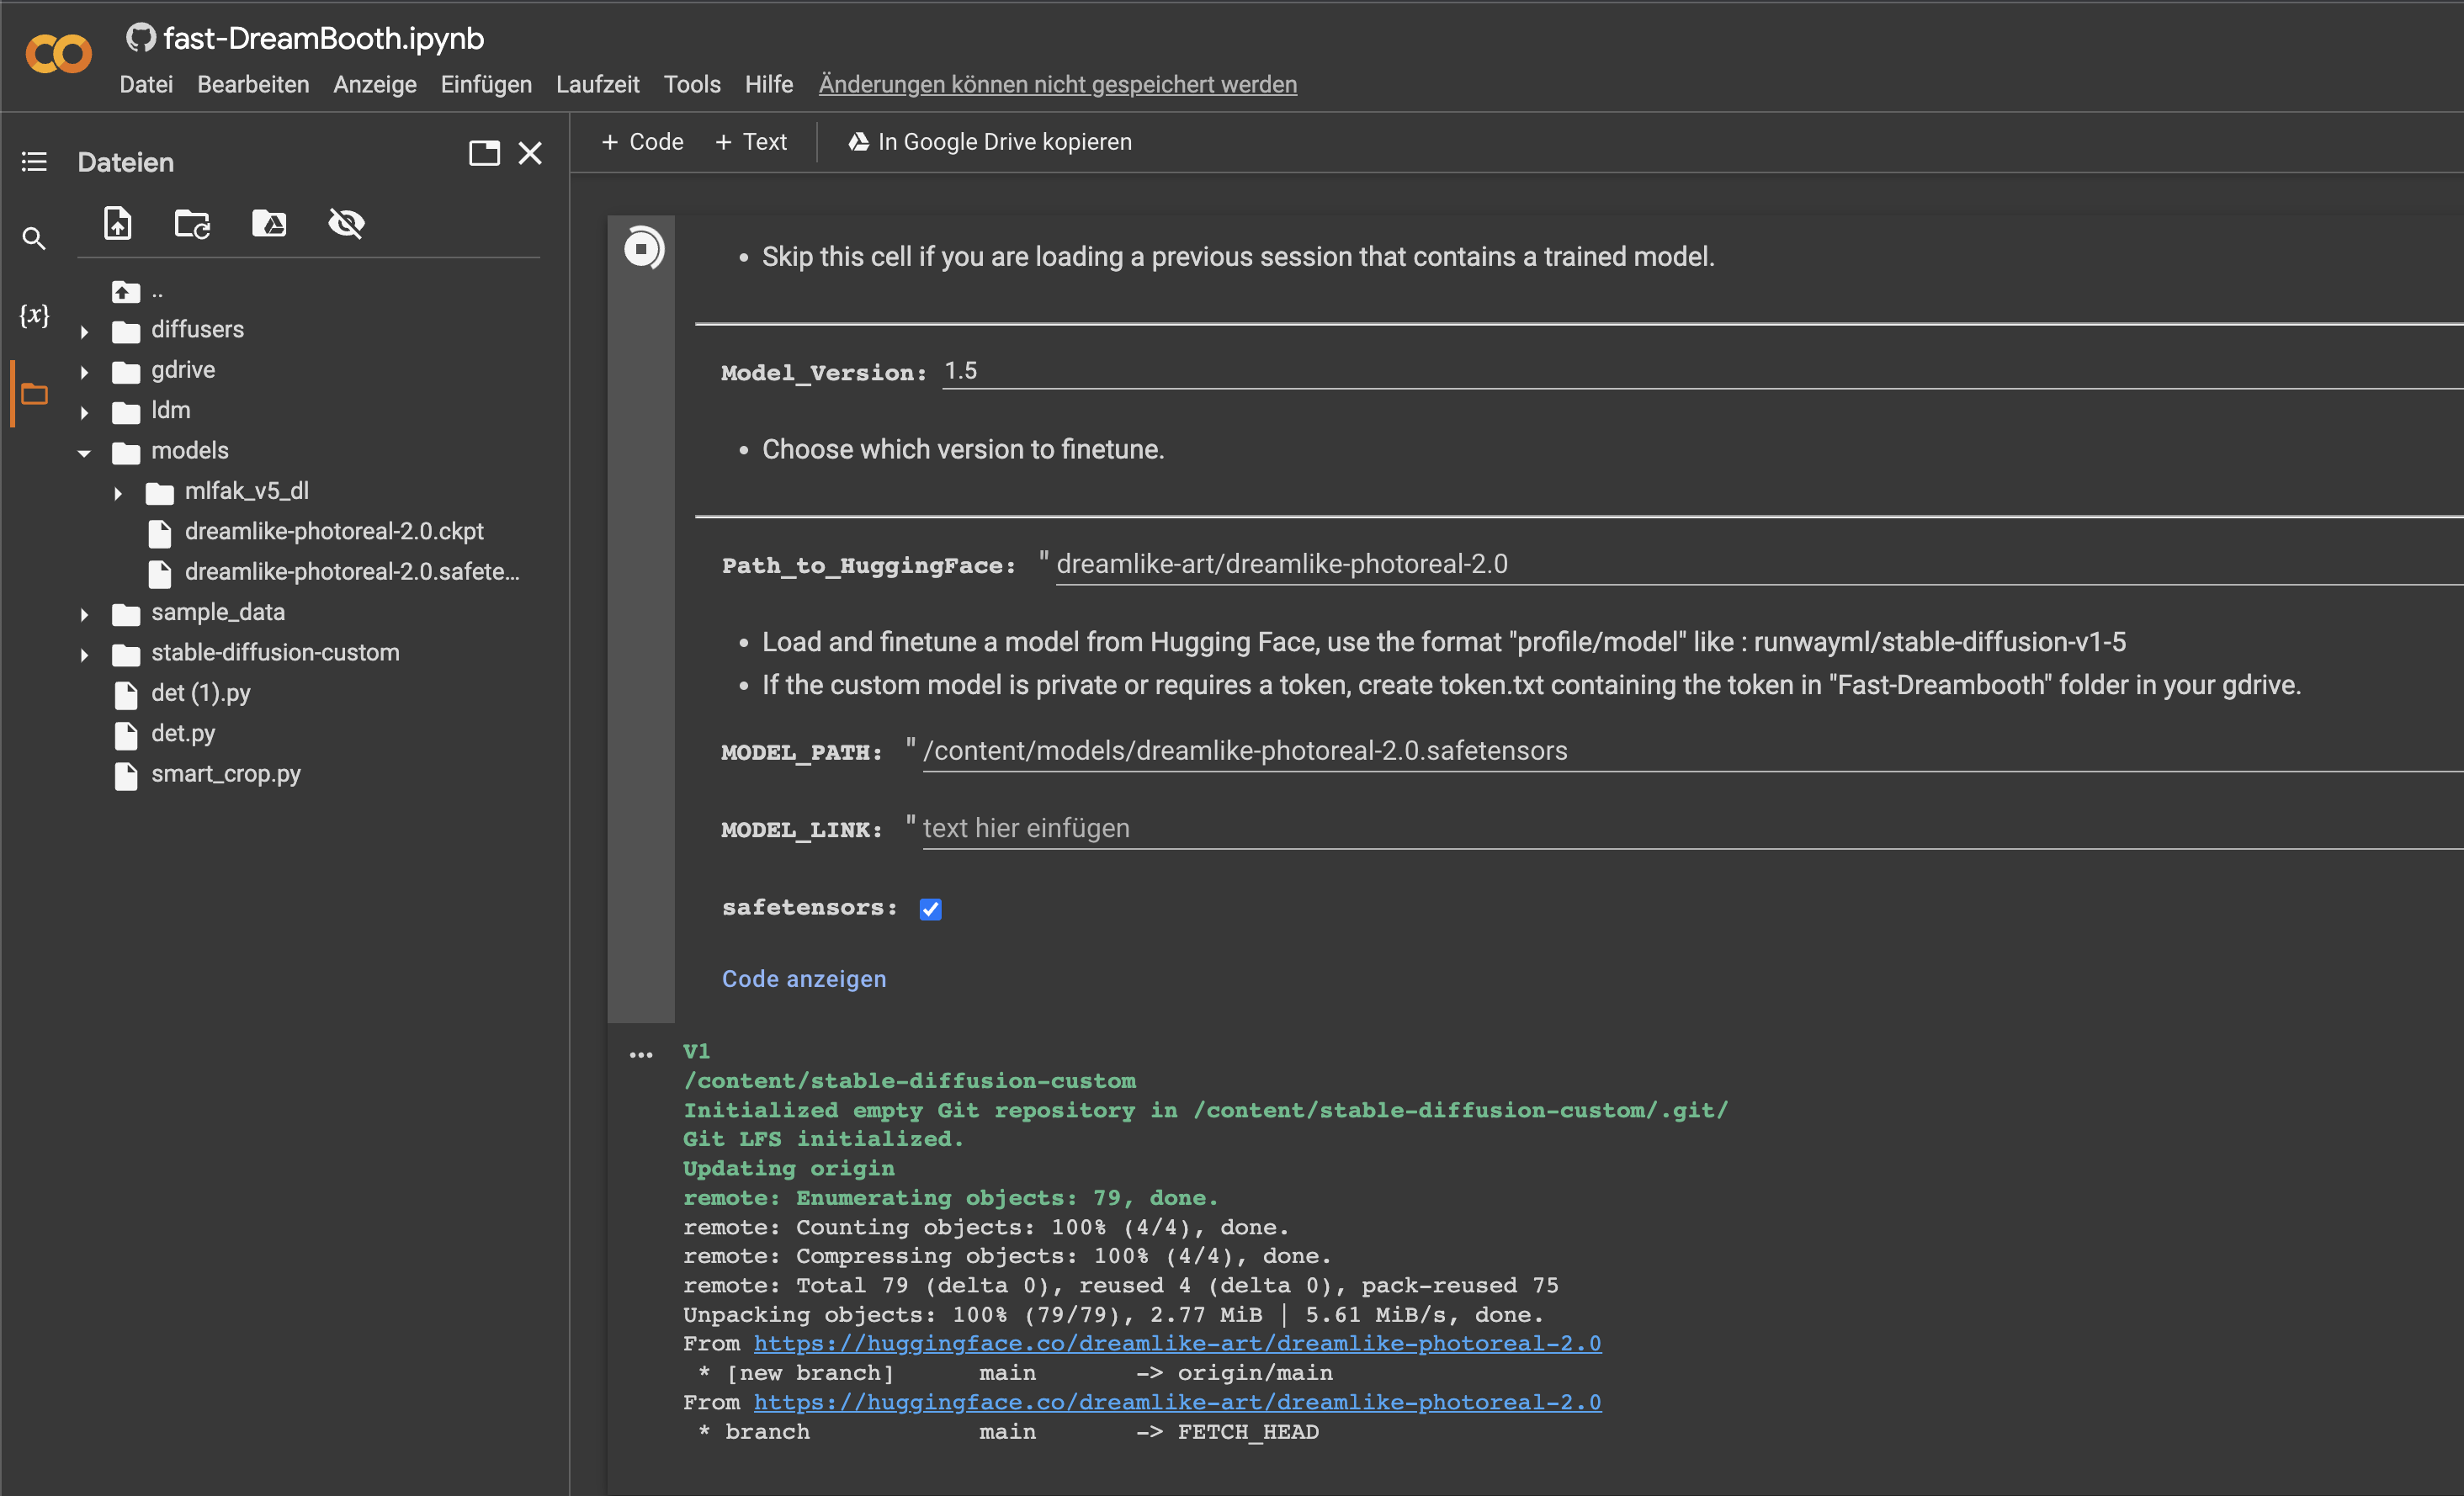Open files panel in new window icon
Screen dimensions: 2464x1496
(484, 153)
